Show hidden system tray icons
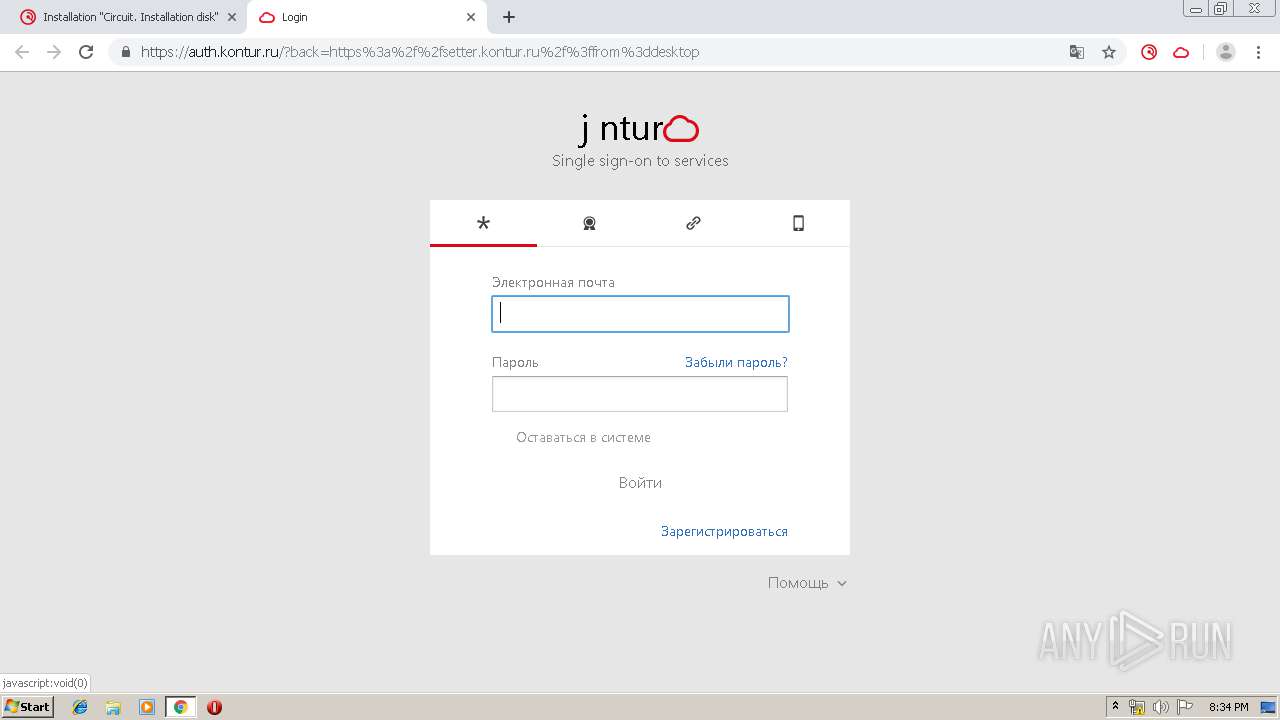1280x720 pixels. 1115,707
